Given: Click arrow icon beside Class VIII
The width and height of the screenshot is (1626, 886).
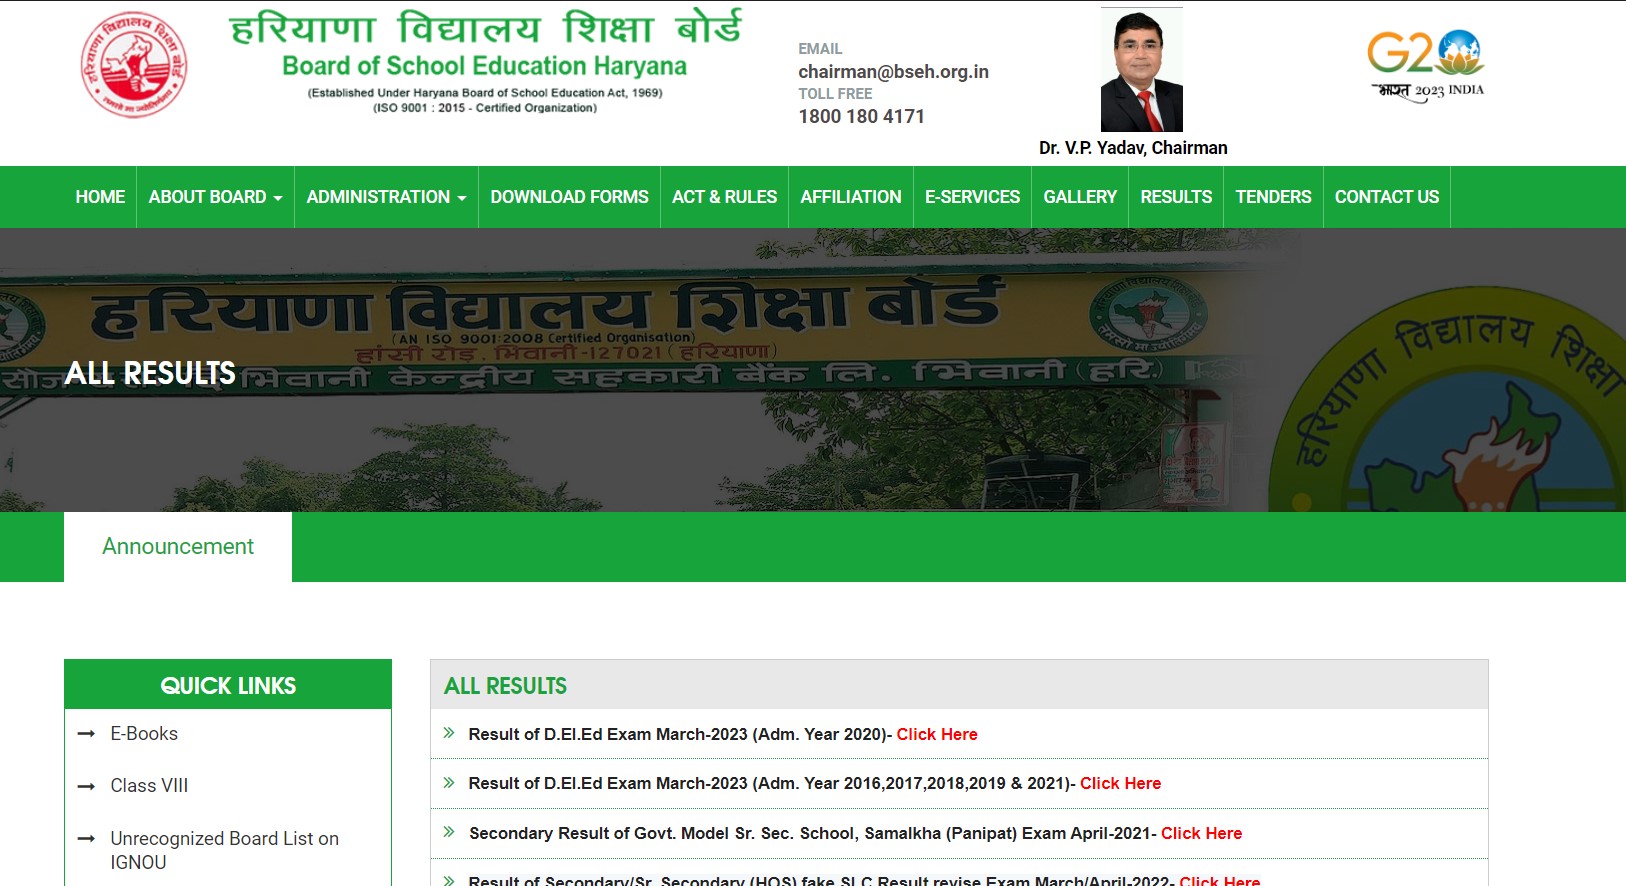Looking at the screenshot, I should 86,786.
